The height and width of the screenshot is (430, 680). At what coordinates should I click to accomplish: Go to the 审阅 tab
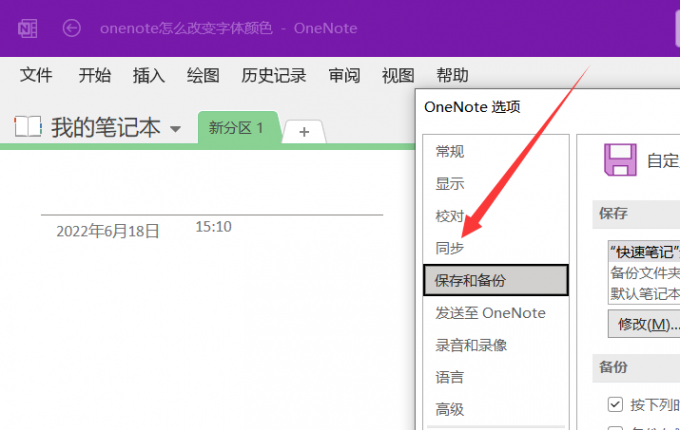pos(344,75)
